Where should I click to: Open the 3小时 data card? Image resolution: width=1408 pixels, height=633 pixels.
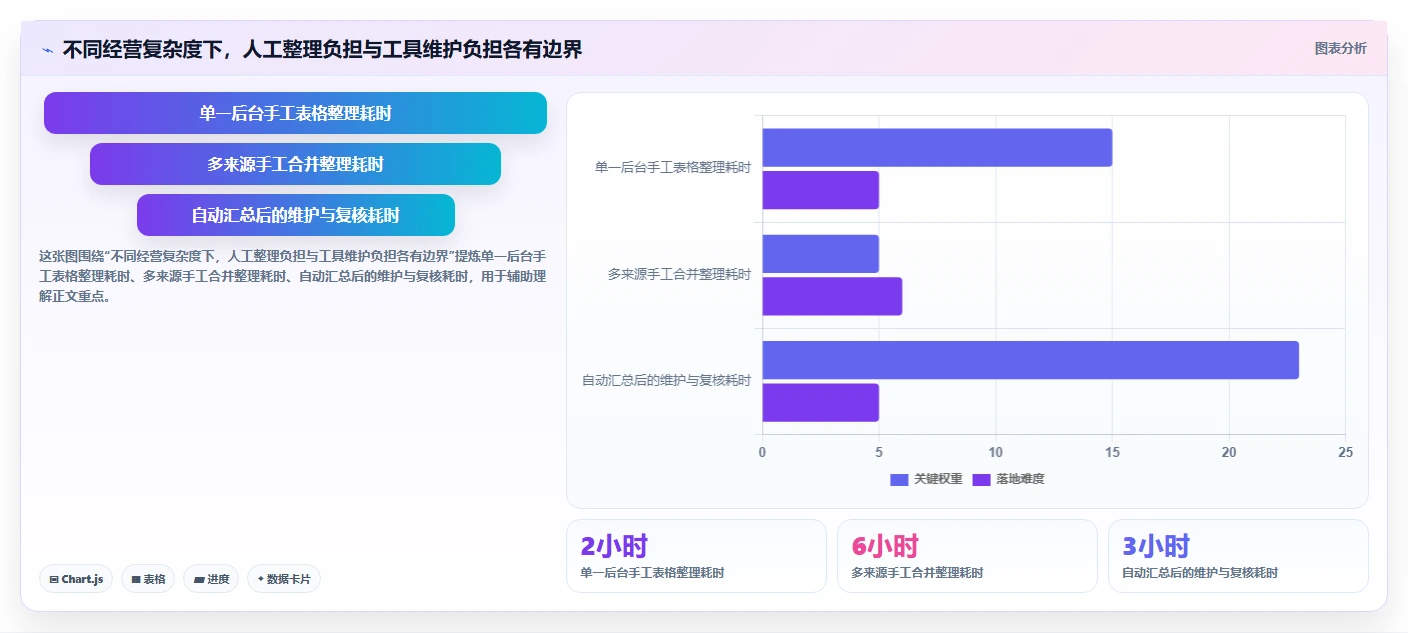coord(1238,556)
